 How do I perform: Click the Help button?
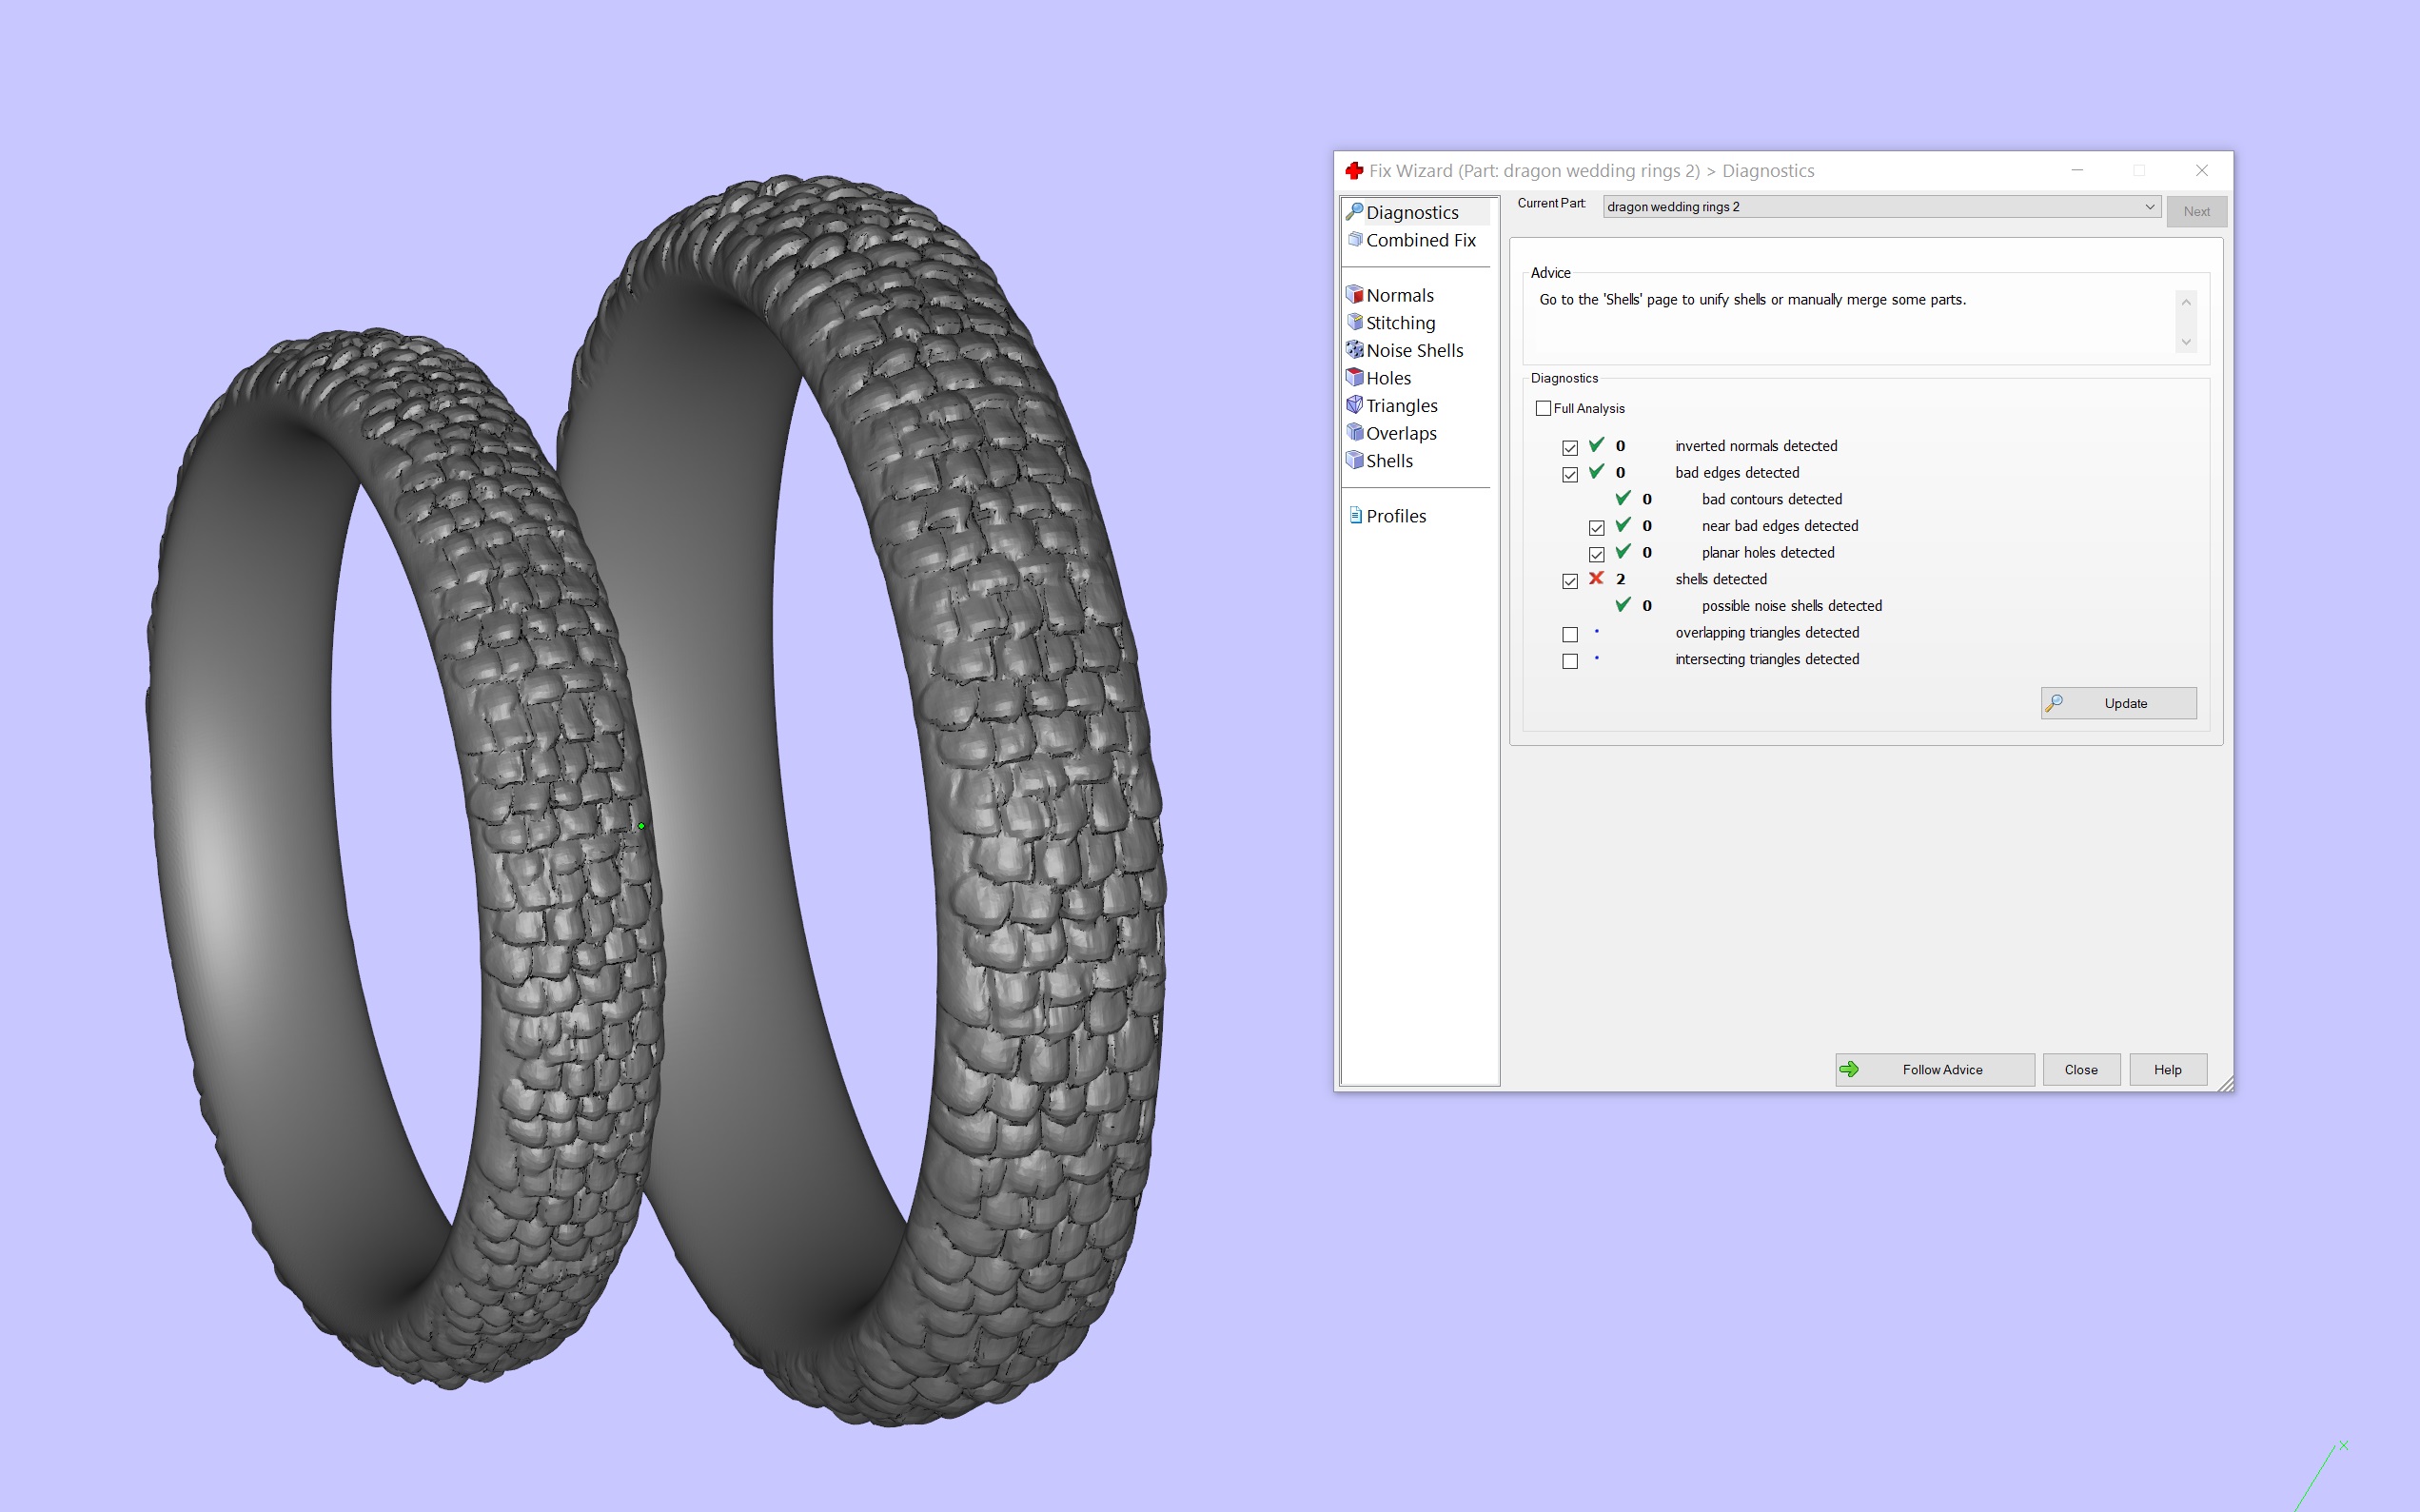(2167, 1069)
